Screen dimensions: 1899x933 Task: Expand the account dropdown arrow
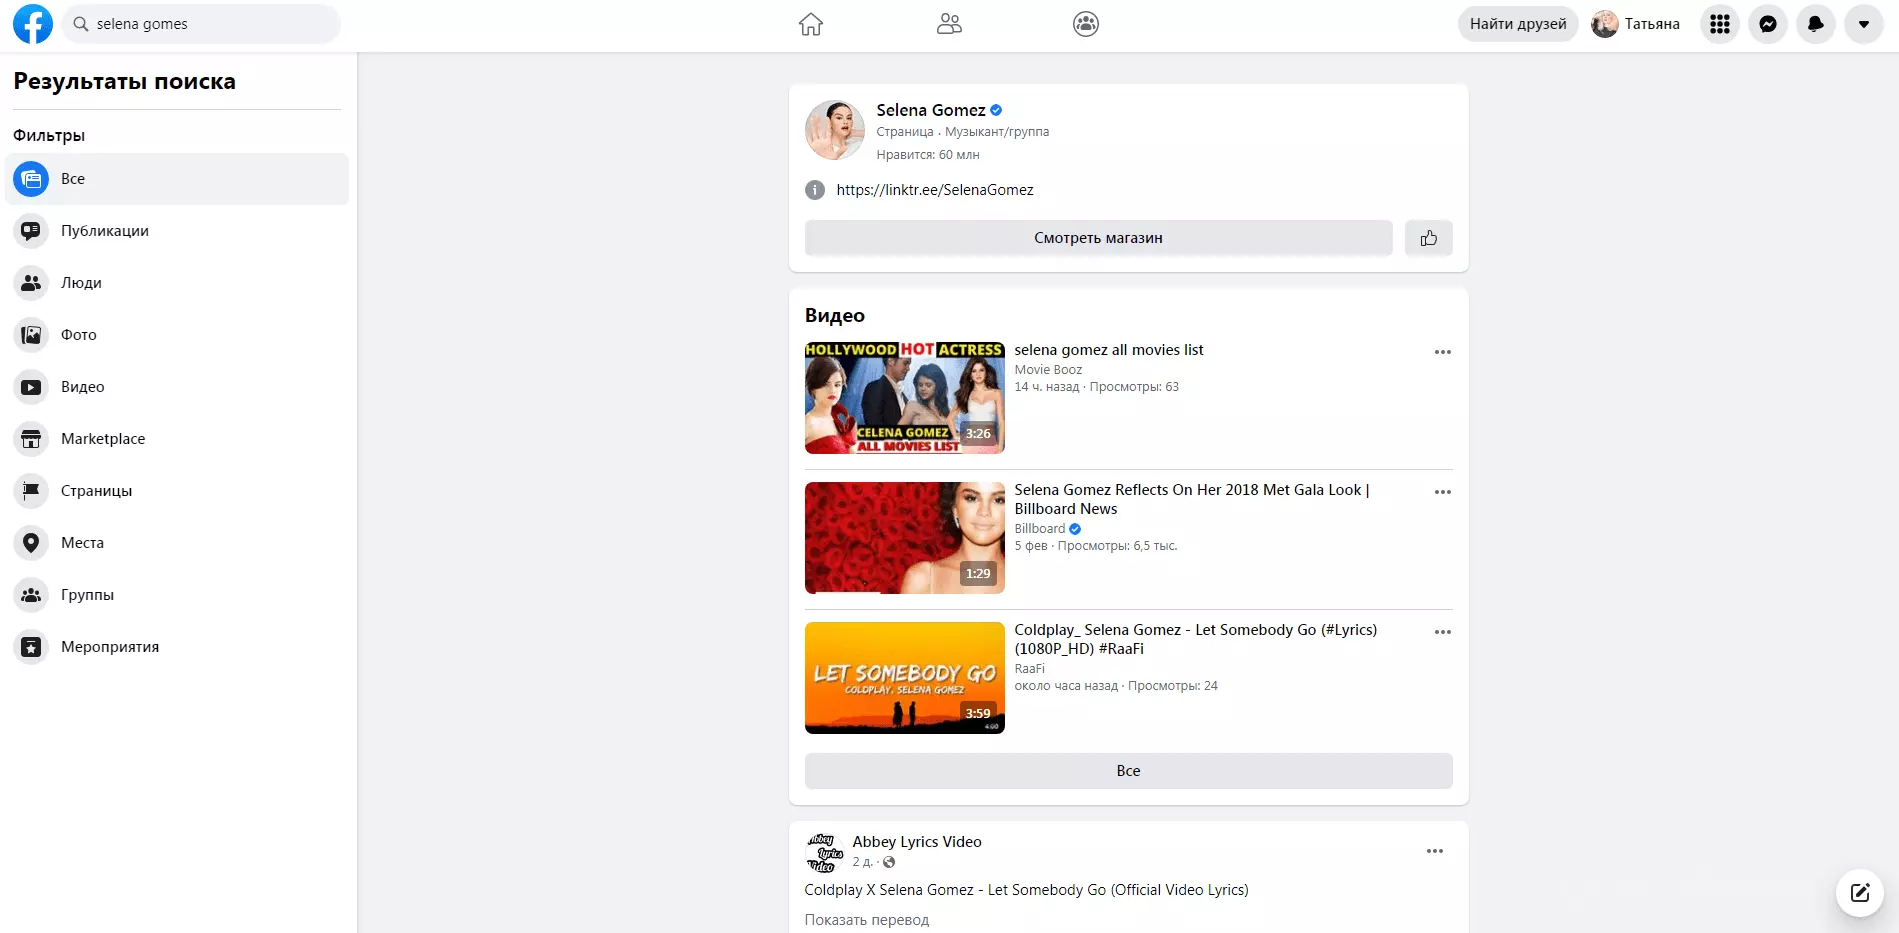click(1864, 24)
